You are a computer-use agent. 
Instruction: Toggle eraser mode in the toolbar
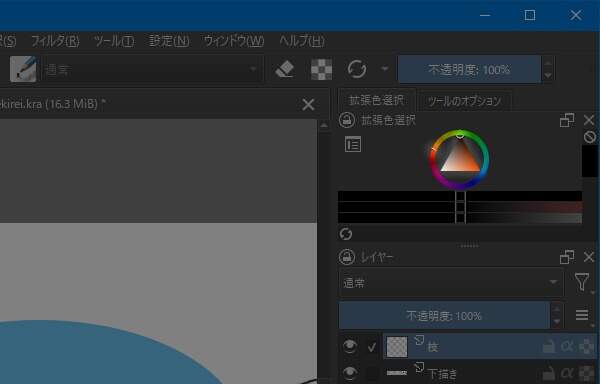click(285, 69)
